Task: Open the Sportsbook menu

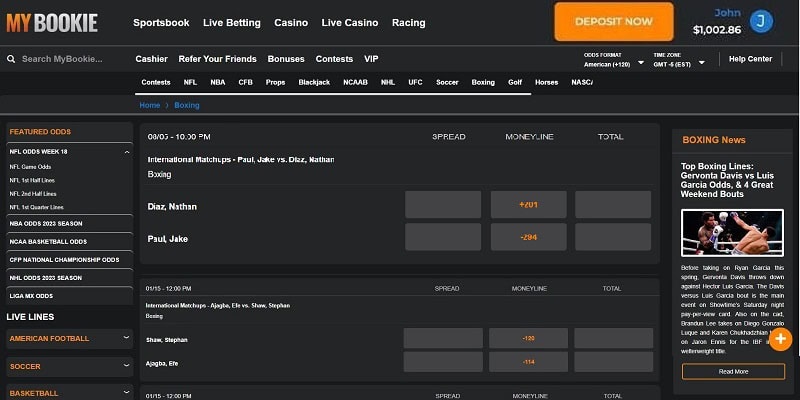Action: click(161, 23)
